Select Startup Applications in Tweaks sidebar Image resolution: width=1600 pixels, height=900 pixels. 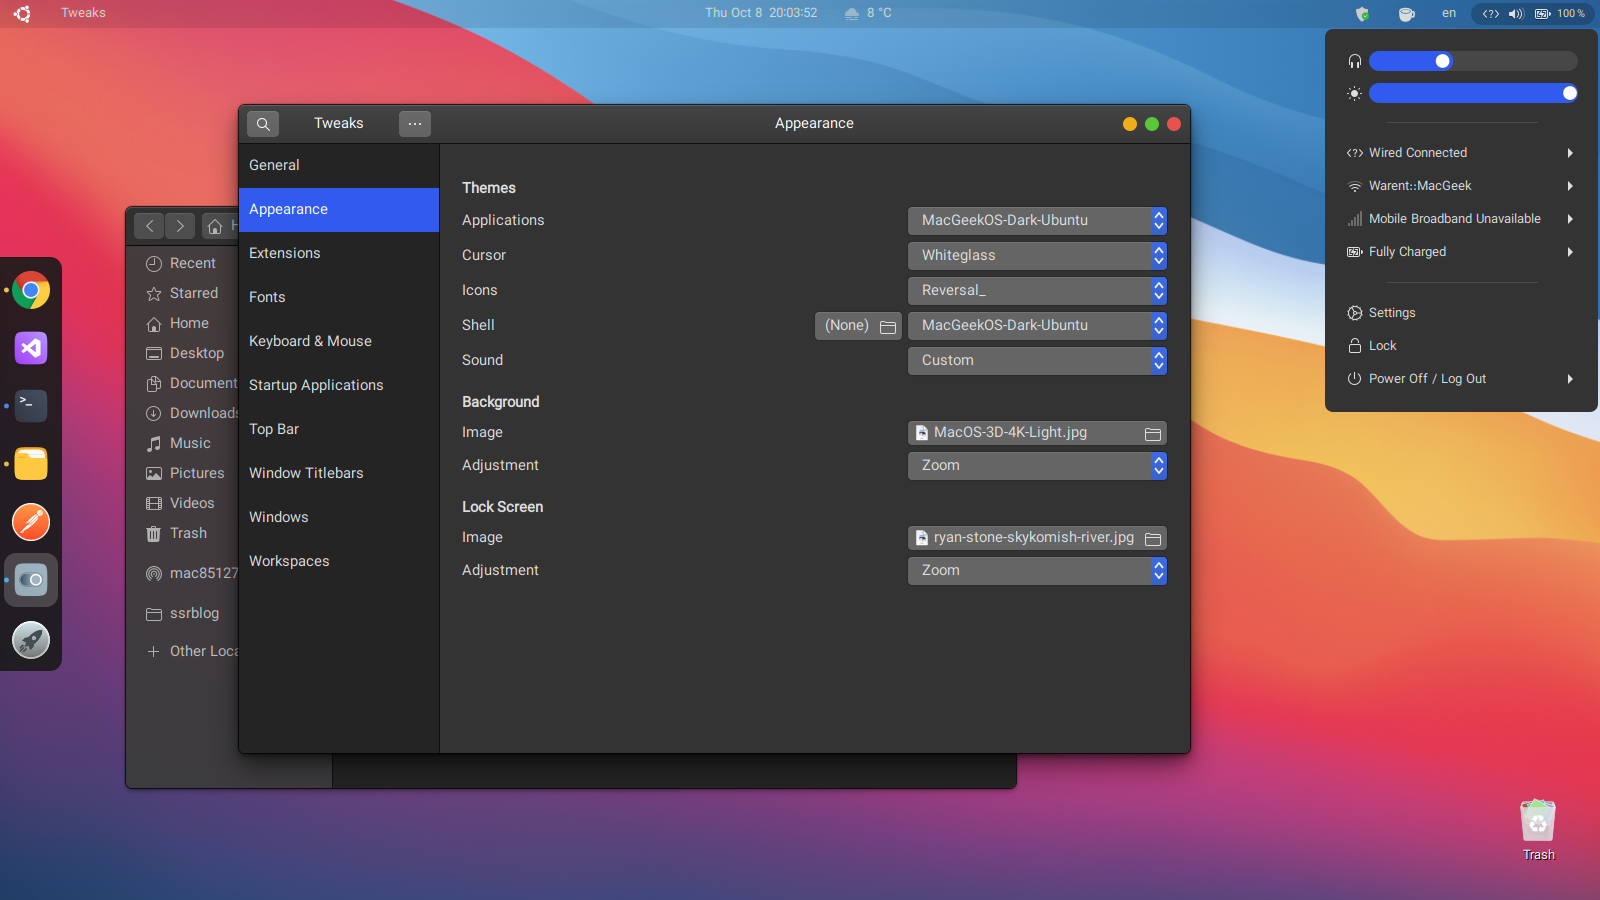(x=339, y=386)
